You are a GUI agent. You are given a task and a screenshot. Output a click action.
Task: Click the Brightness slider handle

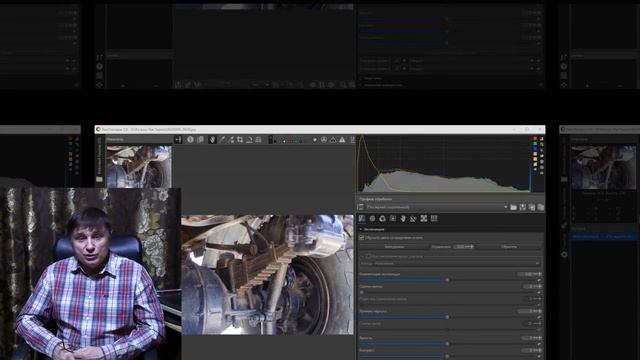(447, 344)
